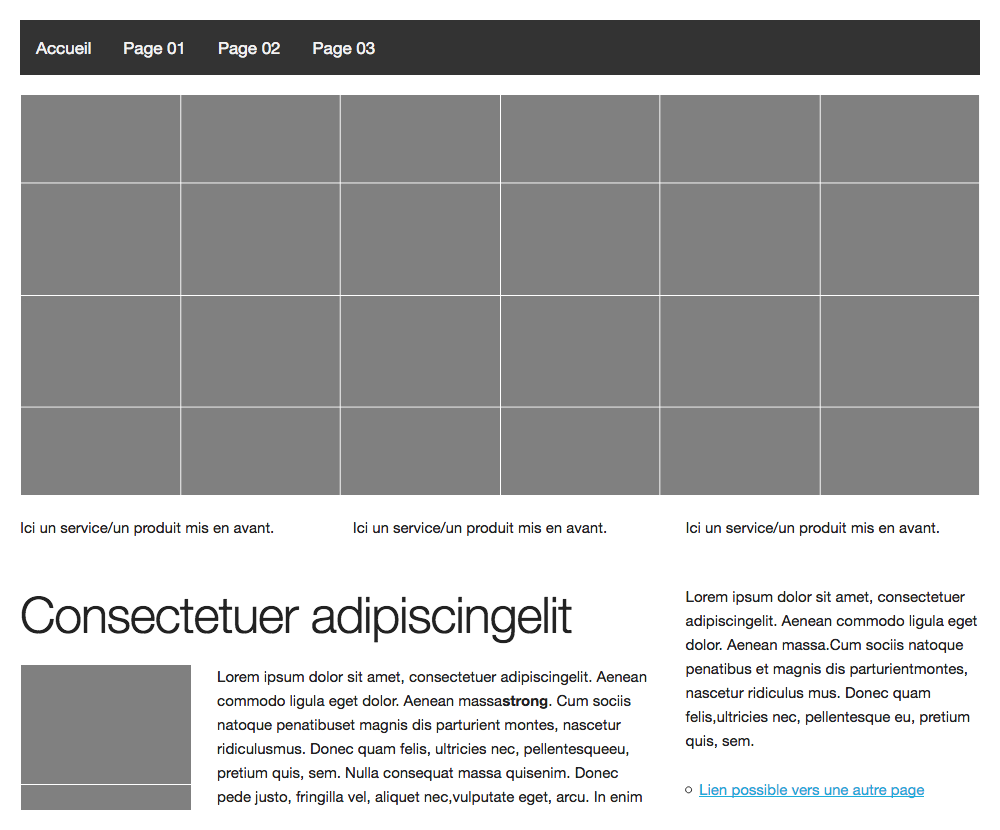
Task: Go to Page 01 in the navbar
Action: 154,48
